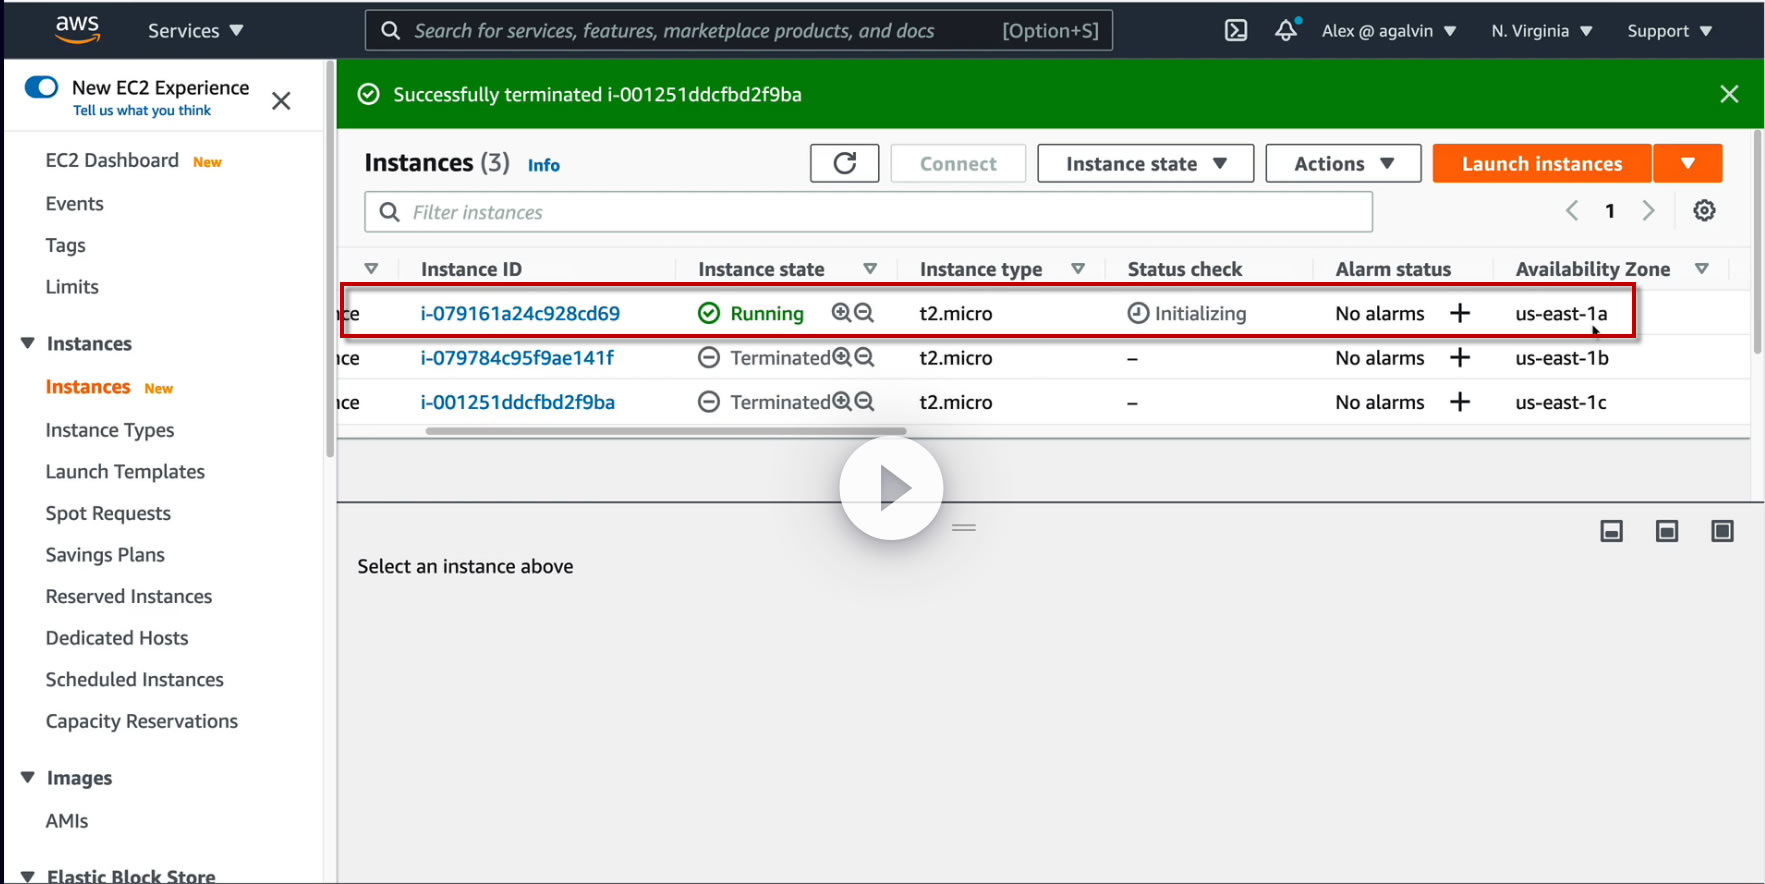
Task: Click the table horizontal scrollbar
Action: (666, 431)
